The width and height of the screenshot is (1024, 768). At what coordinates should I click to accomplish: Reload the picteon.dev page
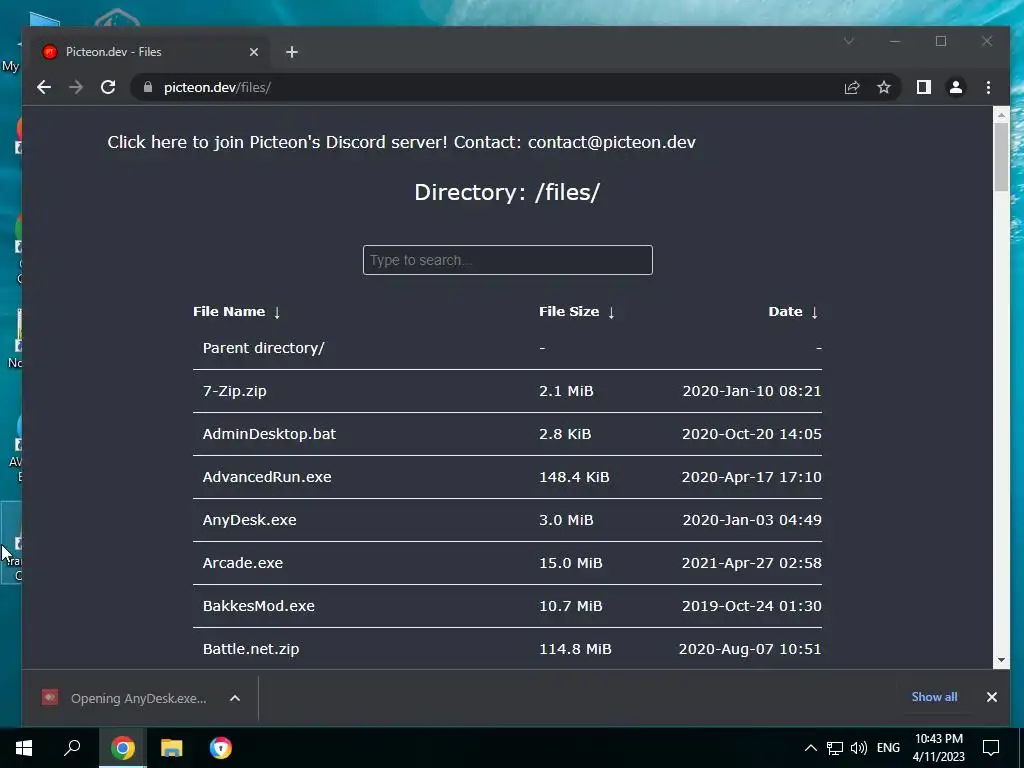[x=108, y=88]
